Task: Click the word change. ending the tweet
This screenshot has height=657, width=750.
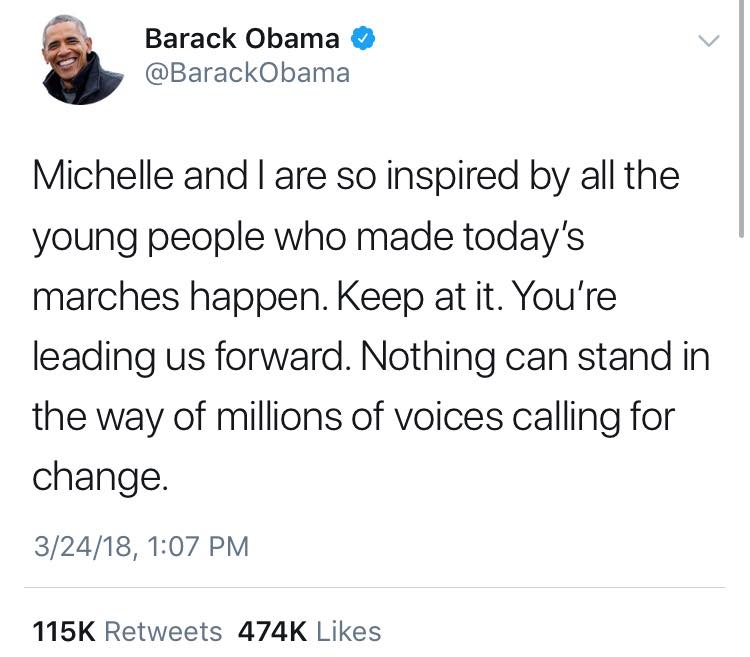Action: tap(95, 476)
